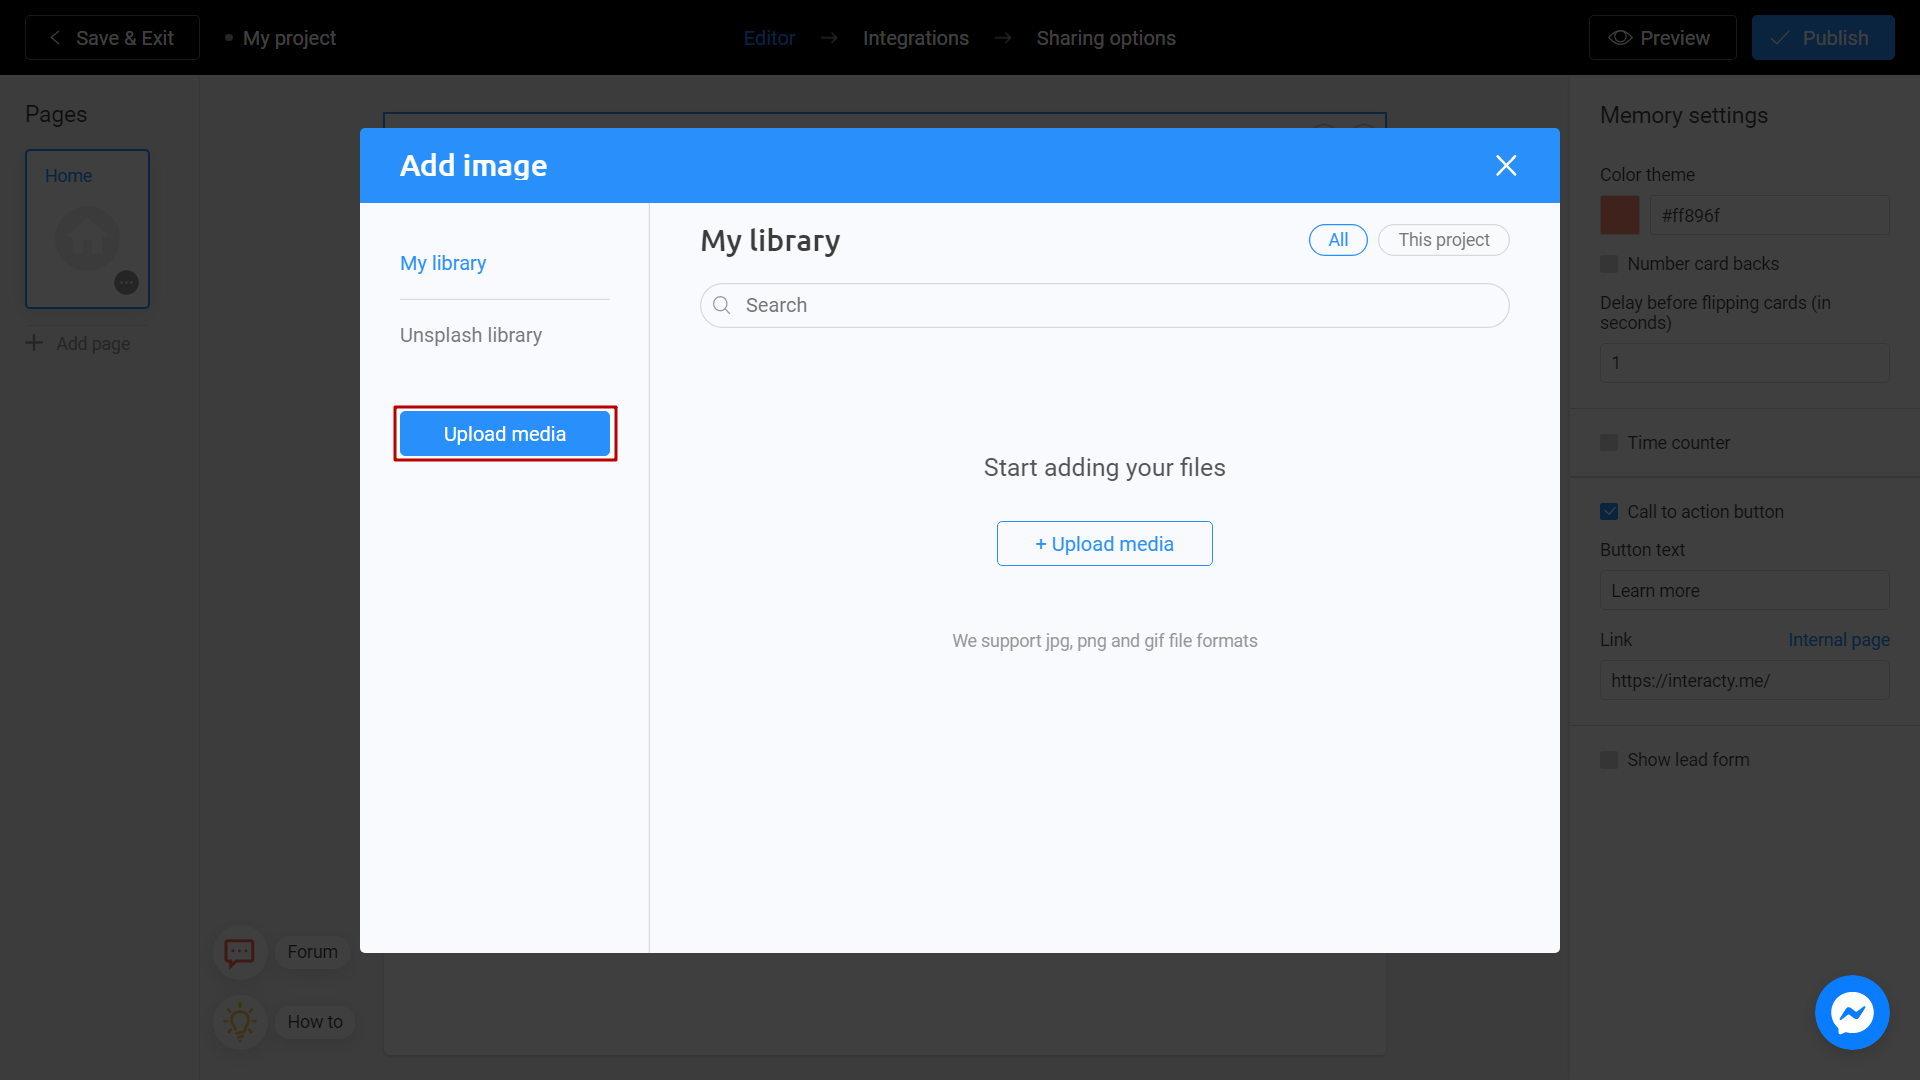This screenshot has width=1920, height=1080.
Task: Select the All filter toggle
Action: (x=1337, y=240)
